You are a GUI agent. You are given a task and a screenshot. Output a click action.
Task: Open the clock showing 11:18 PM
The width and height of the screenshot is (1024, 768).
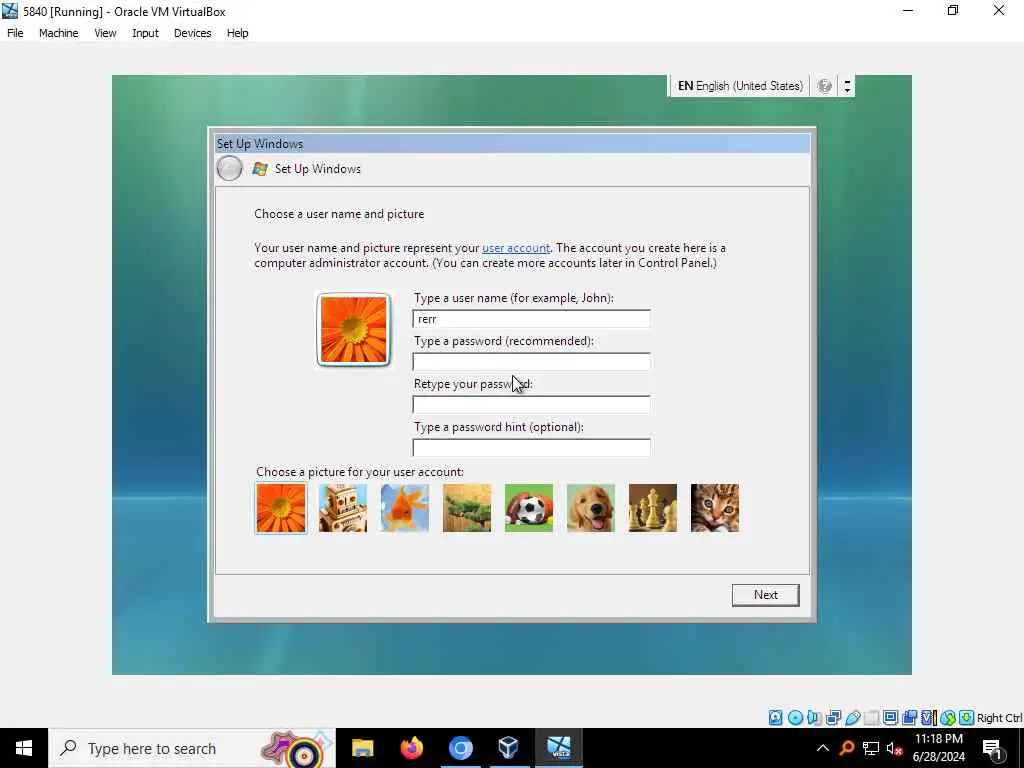tap(938, 748)
